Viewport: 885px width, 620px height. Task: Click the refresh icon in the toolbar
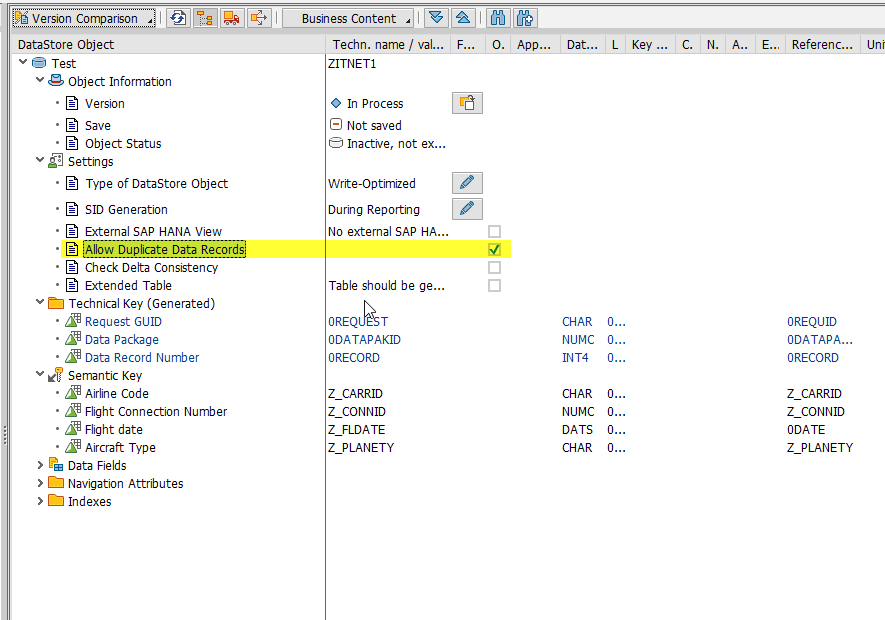[x=178, y=18]
